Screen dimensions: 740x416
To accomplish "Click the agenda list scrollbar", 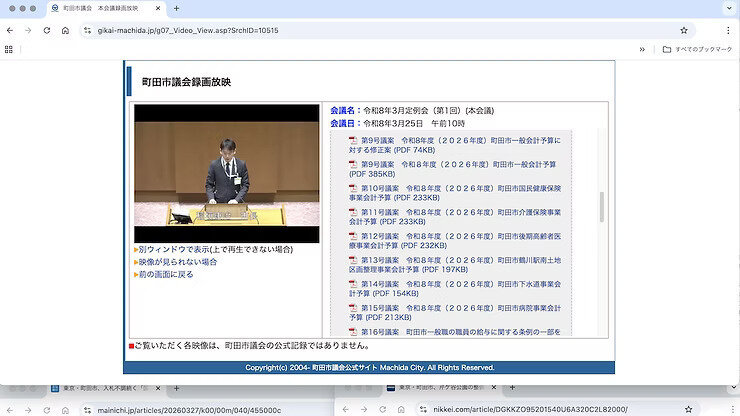I will tap(602, 207).
